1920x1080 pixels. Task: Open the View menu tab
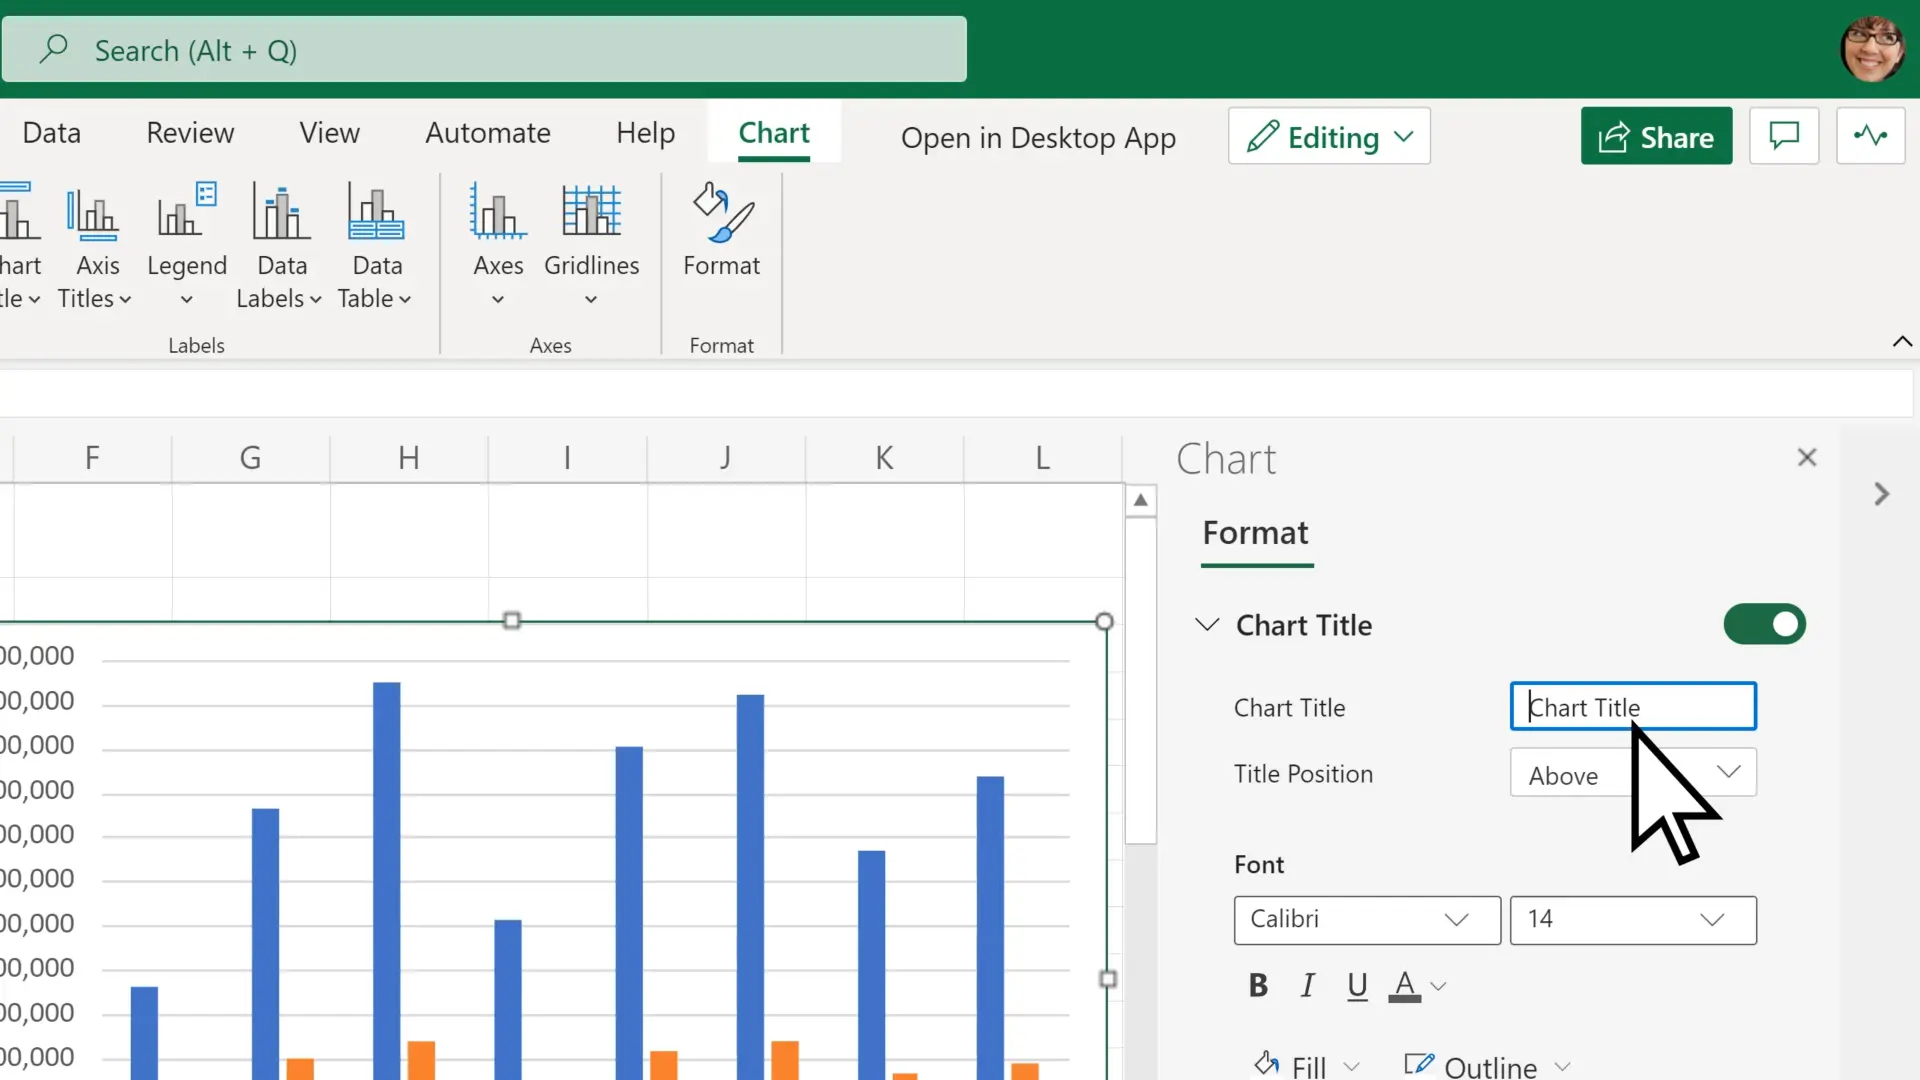[330, 132]
